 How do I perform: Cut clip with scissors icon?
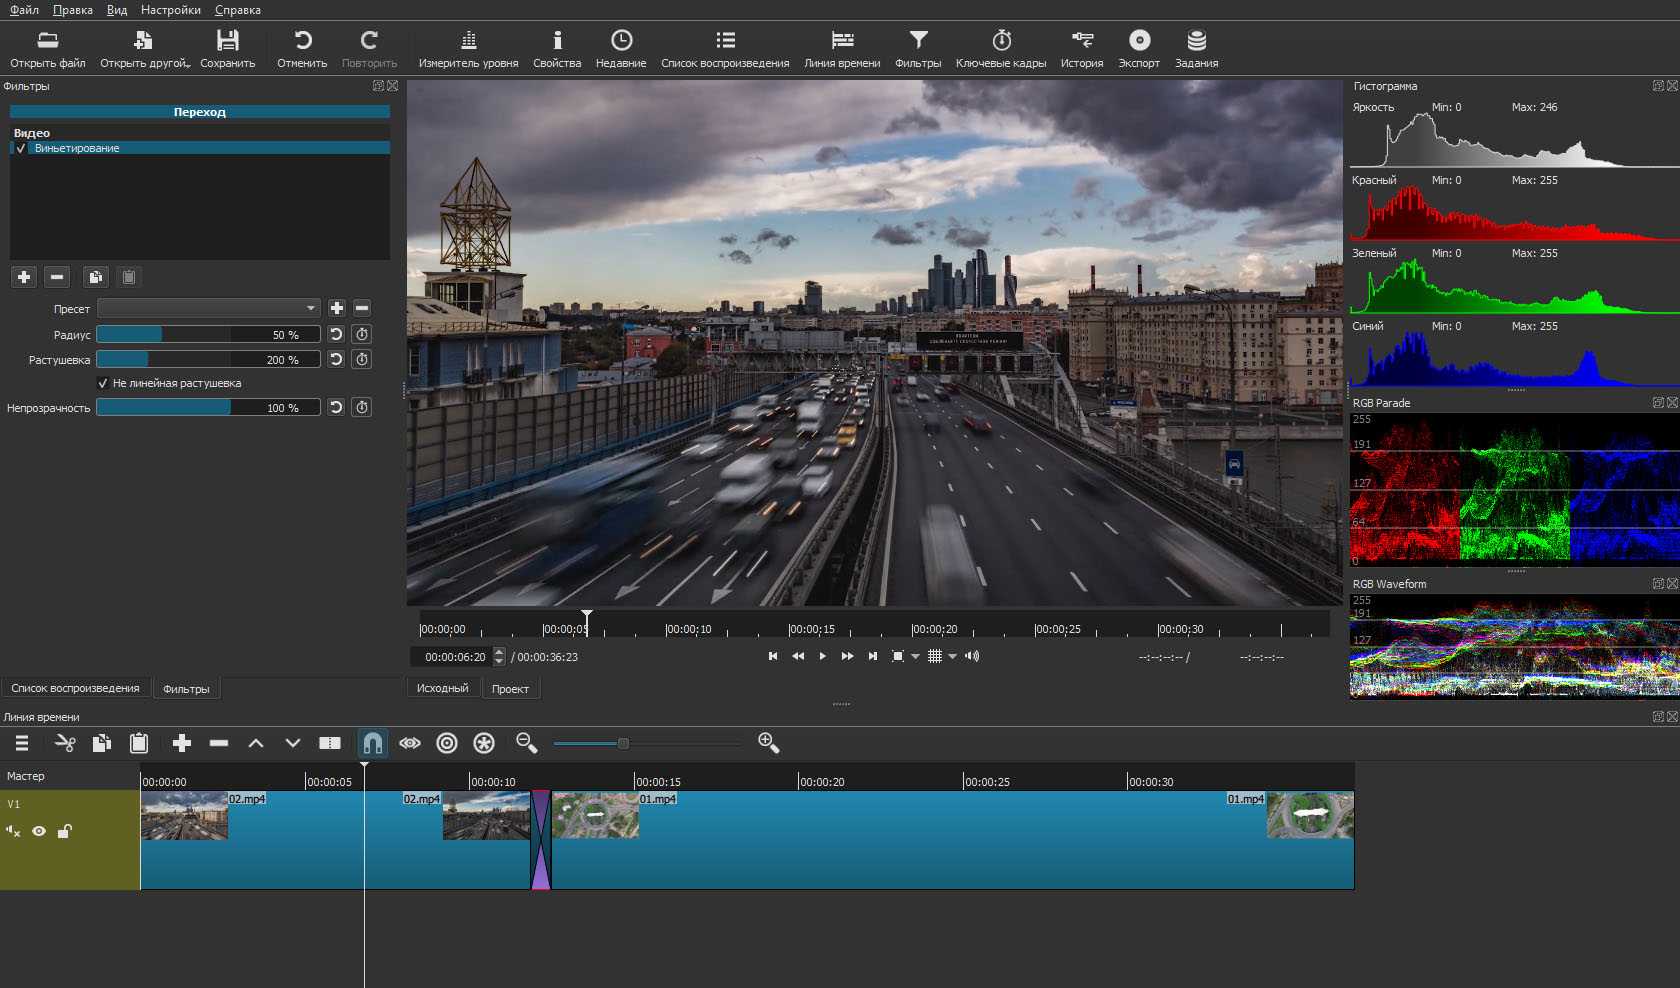point(65,743)
